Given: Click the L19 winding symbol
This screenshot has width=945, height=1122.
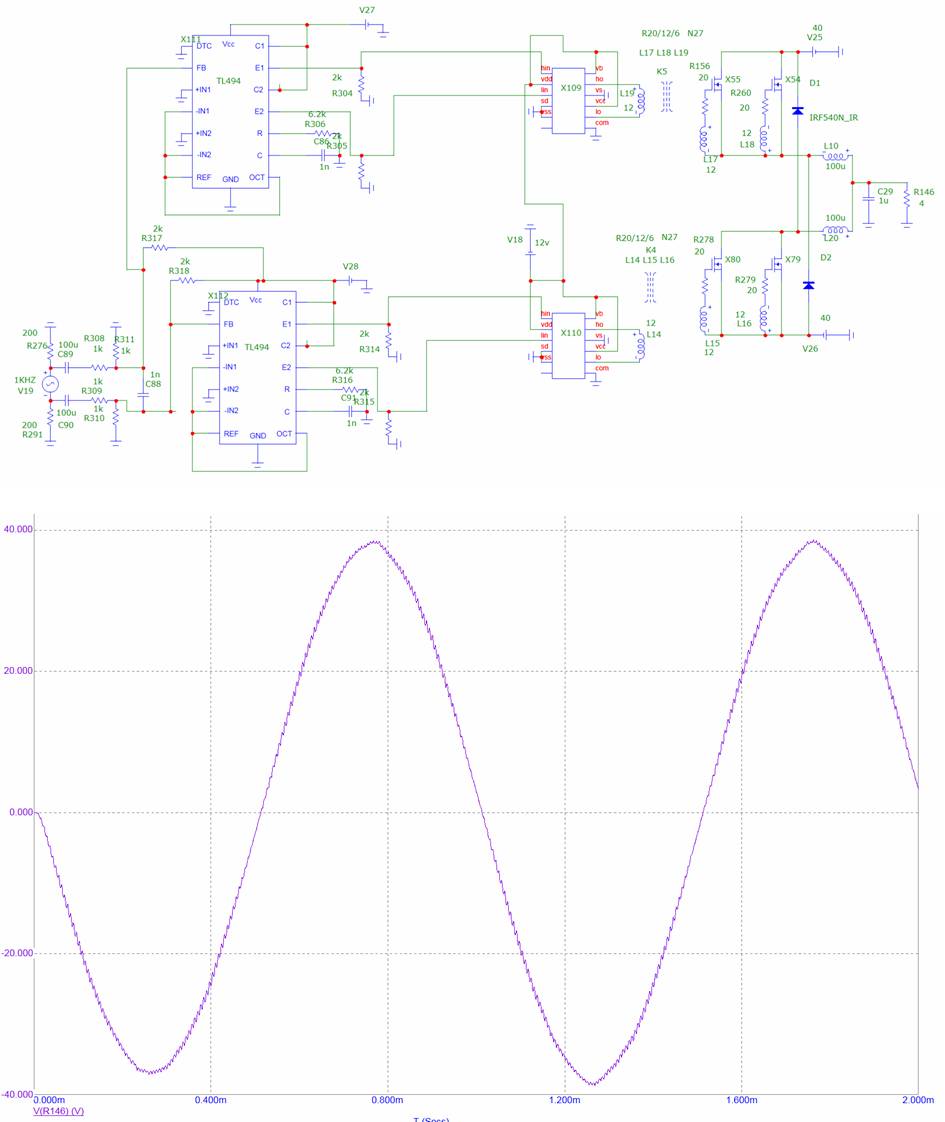Looking at the screenshot, I should click(x=640, y=101).
